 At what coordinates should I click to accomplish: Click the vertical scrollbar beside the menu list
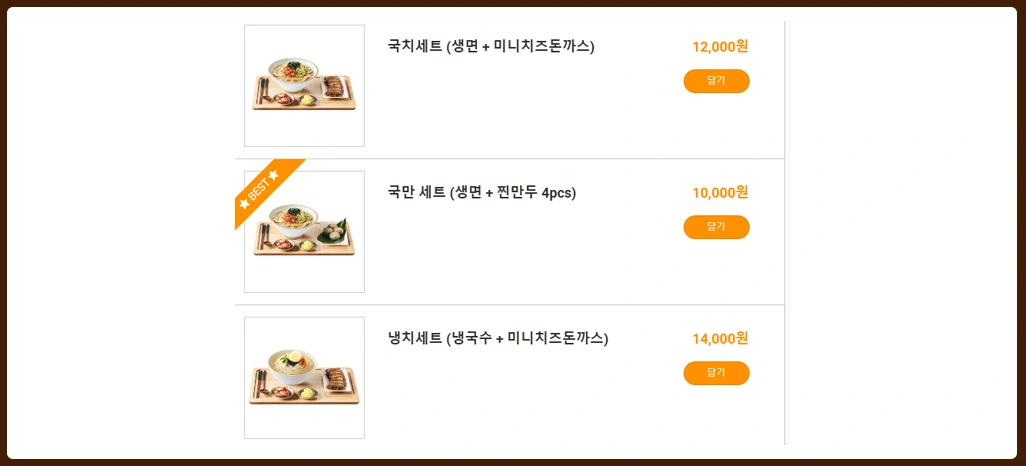click(x=785, y=232)
